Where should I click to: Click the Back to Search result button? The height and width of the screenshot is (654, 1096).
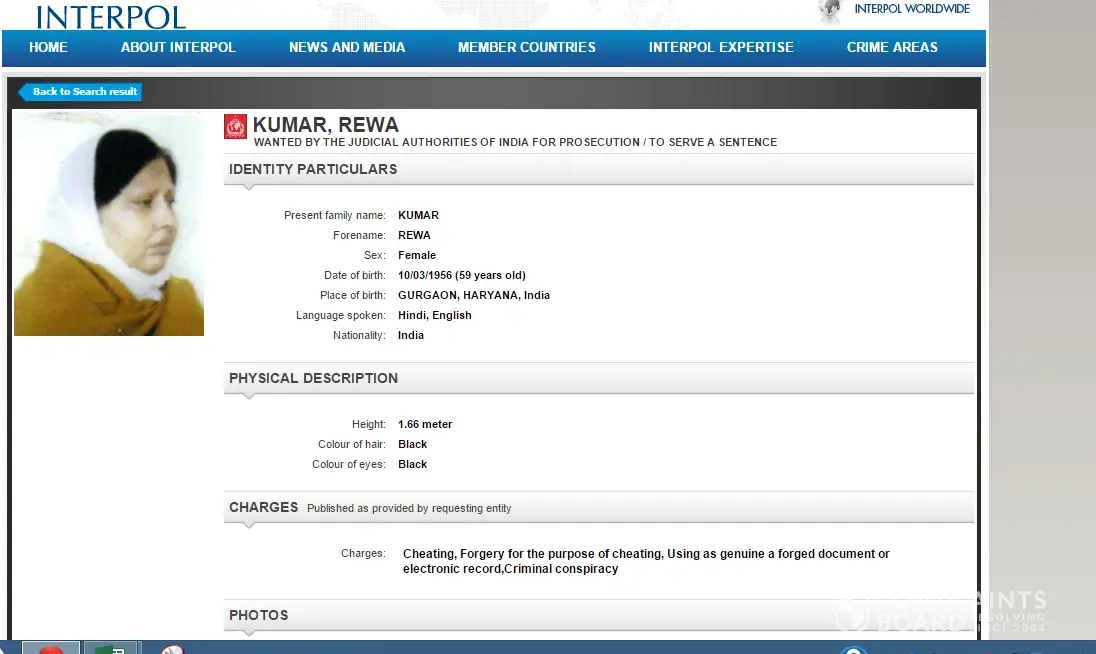(x=83, y=92)
